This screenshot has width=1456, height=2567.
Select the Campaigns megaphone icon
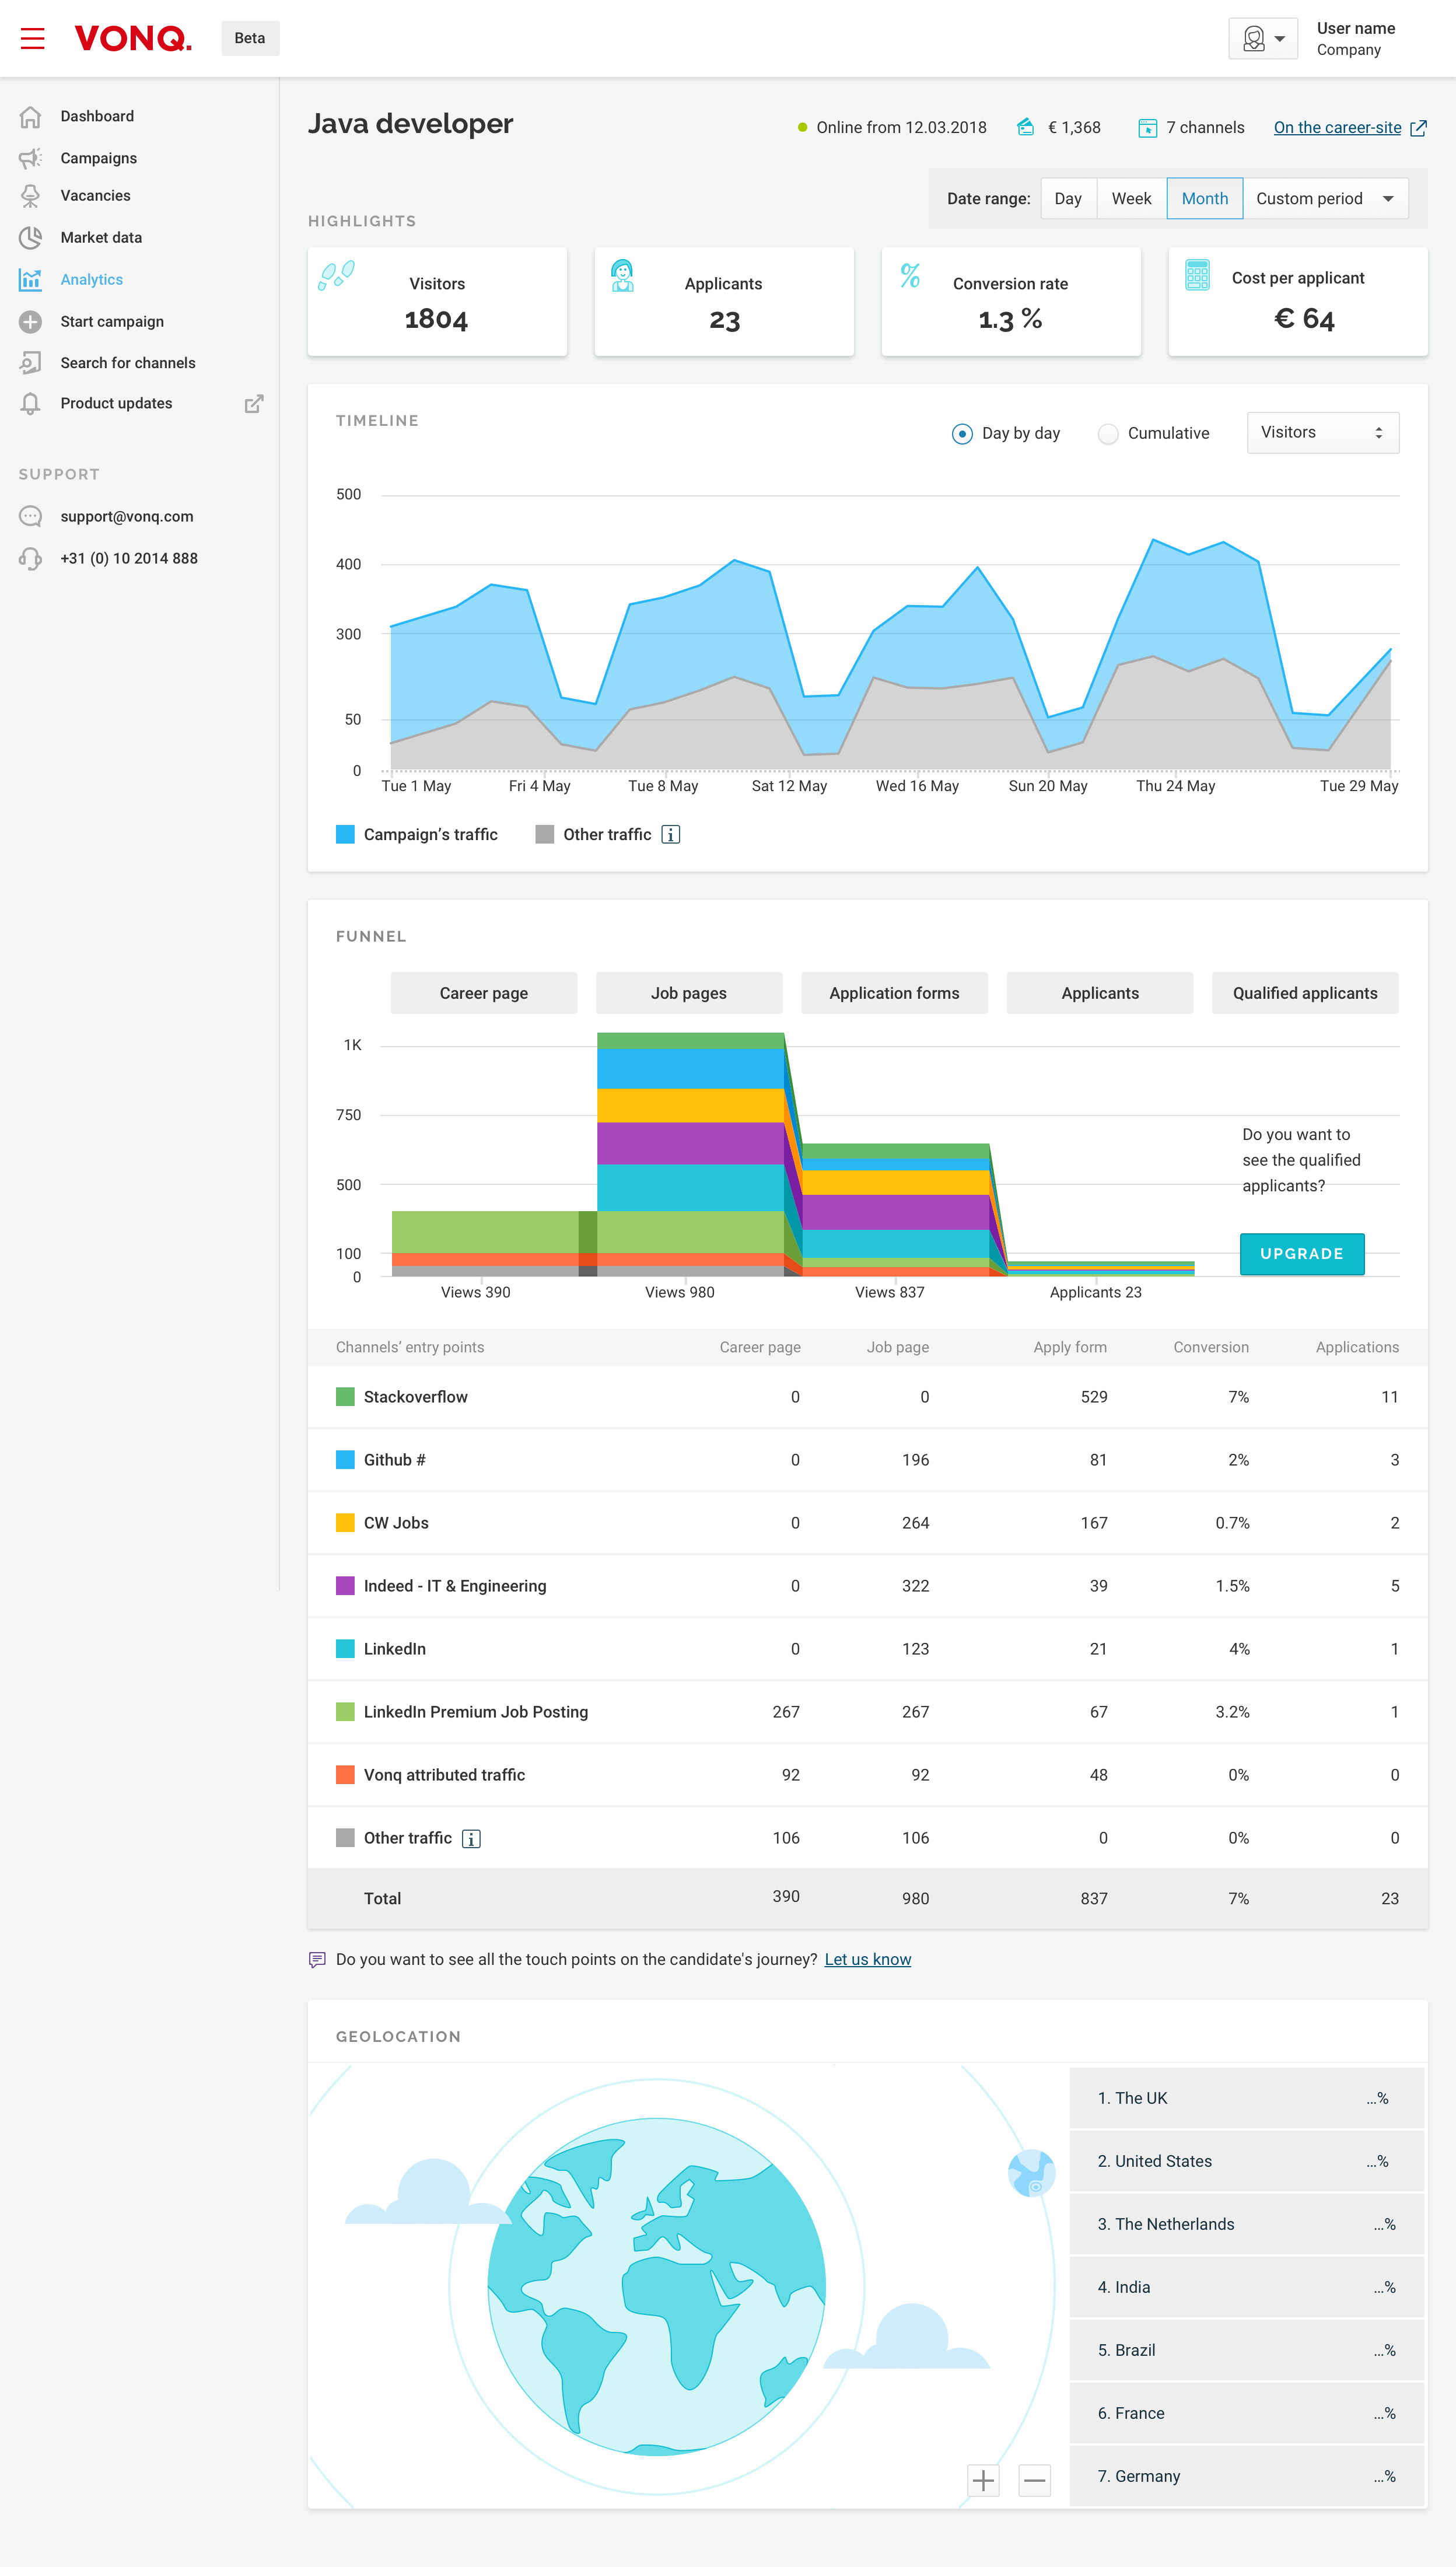coord(30,157)
